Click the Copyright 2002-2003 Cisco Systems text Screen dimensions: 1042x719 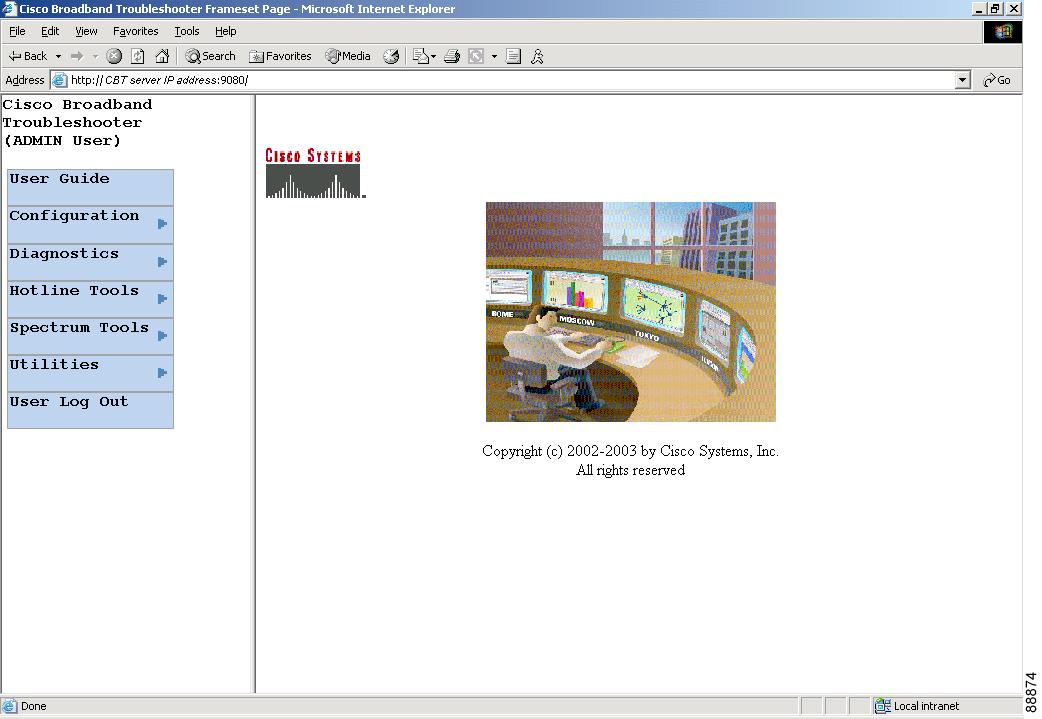(630, 451)
